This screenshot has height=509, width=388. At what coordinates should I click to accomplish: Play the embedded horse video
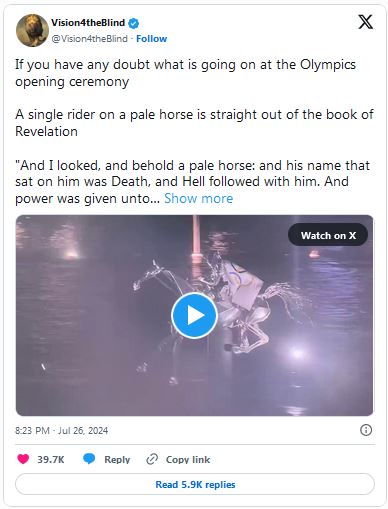pyautogui.click(x=194, y=315)
